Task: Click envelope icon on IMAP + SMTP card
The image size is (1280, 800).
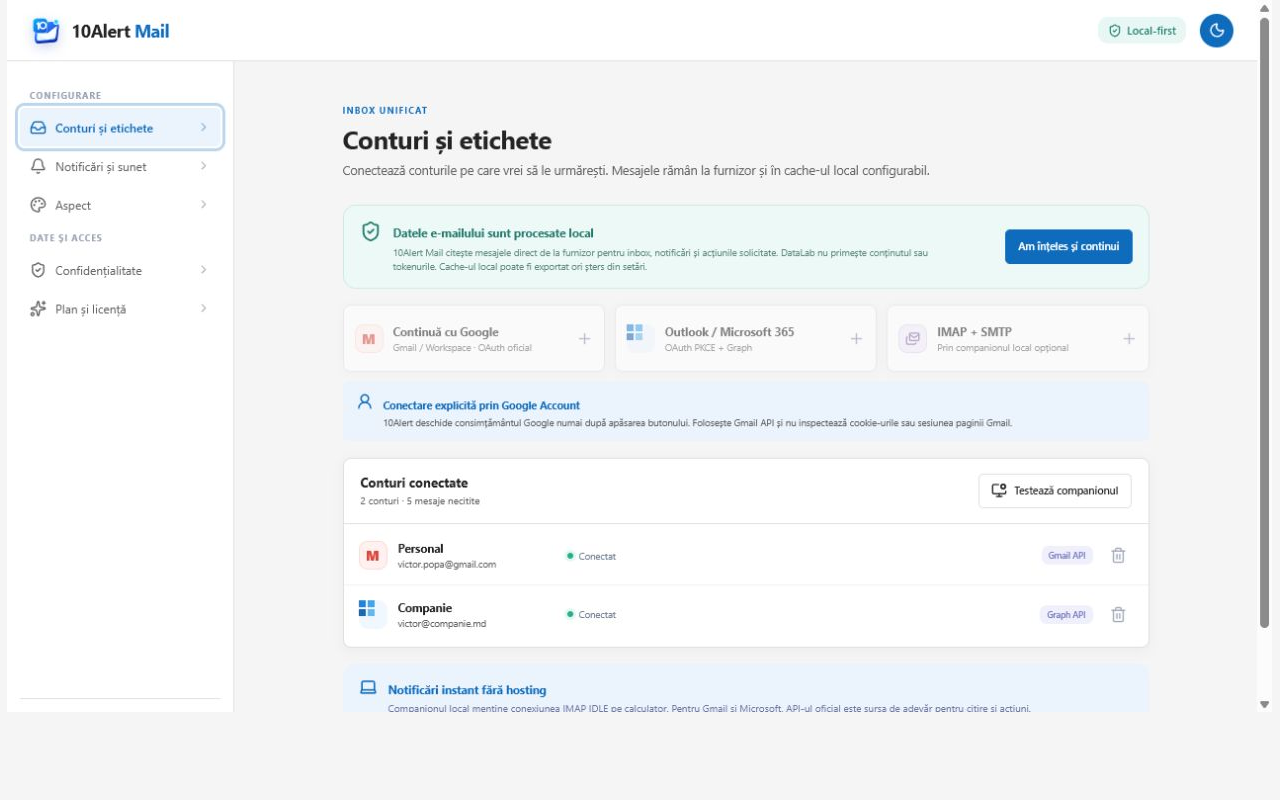Action: pos(912,339)
